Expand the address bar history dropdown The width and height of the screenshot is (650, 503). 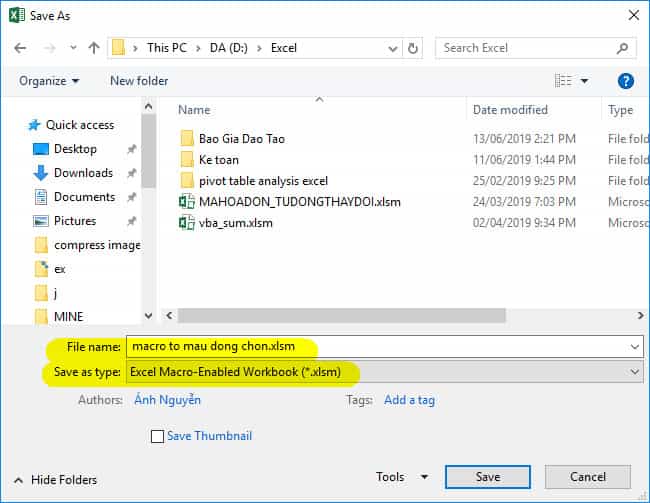coord(393,49)
